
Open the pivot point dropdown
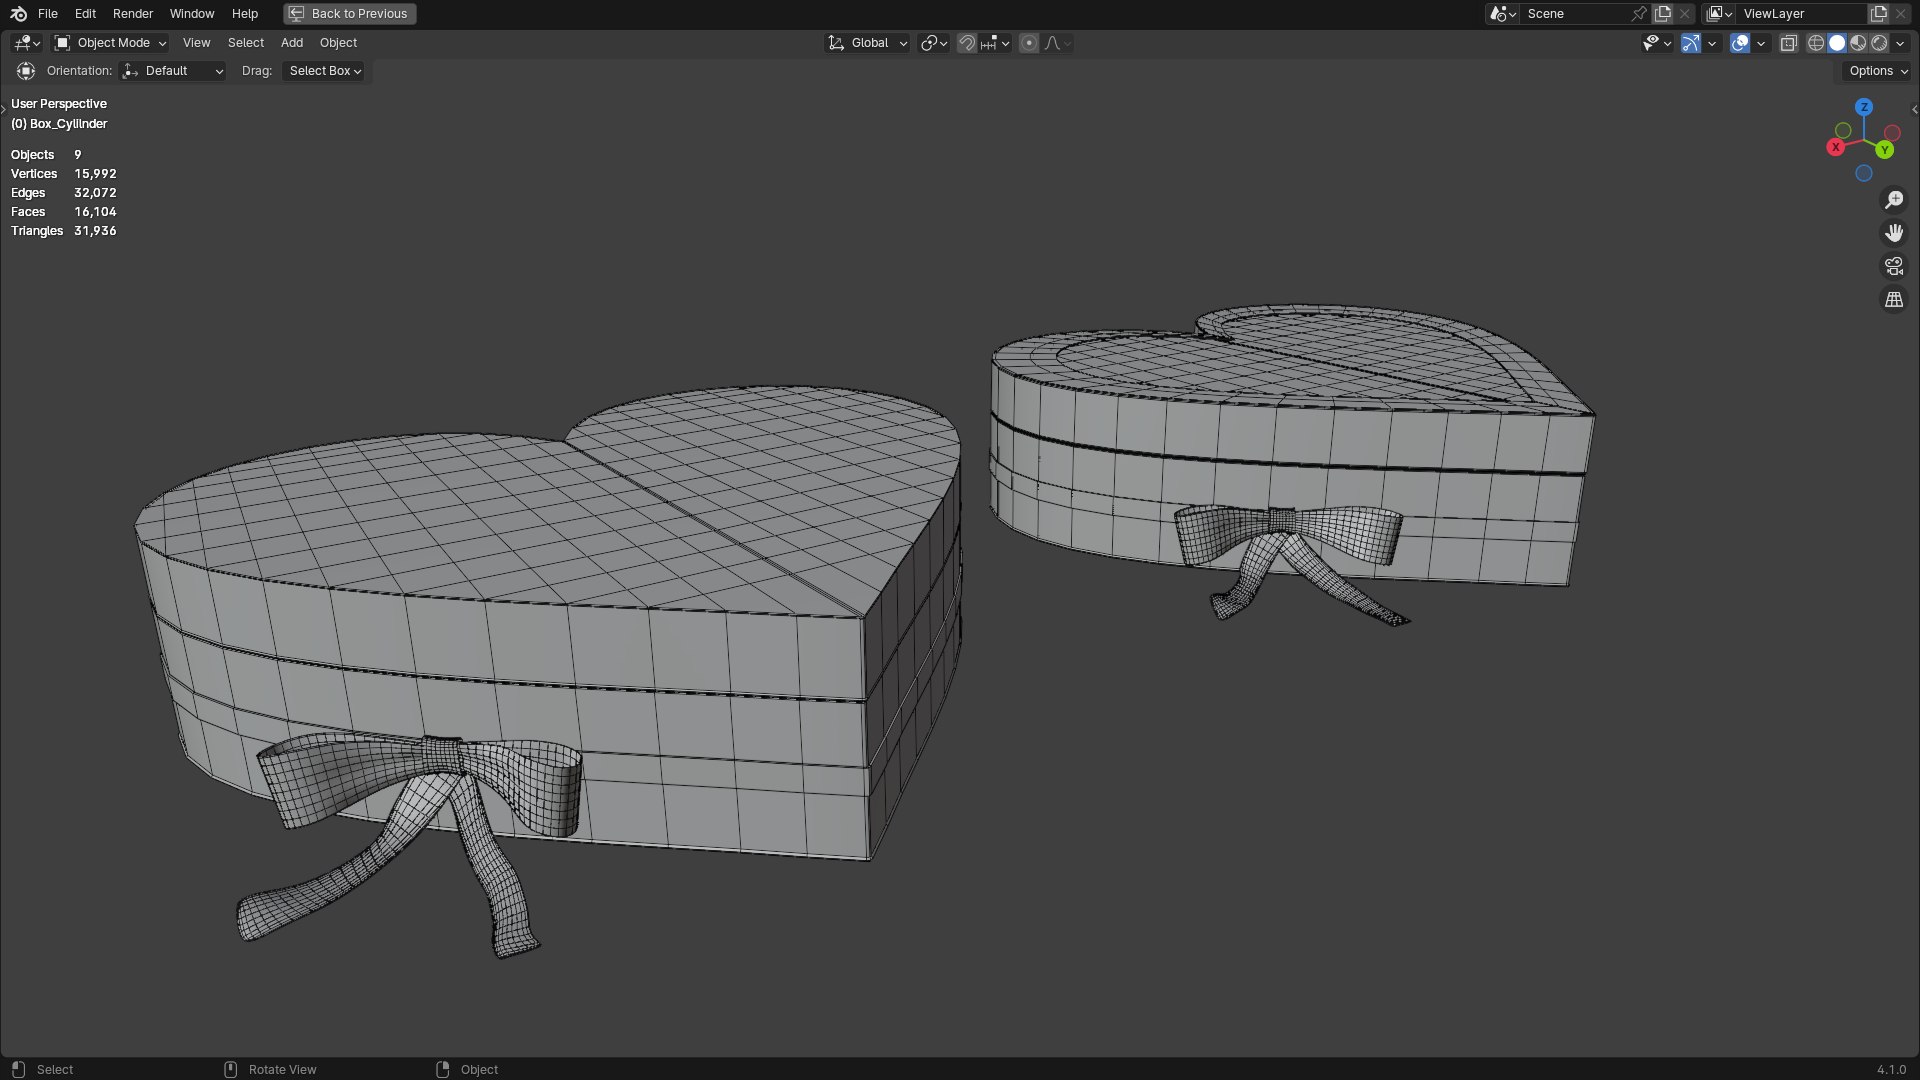click(933, 43)
